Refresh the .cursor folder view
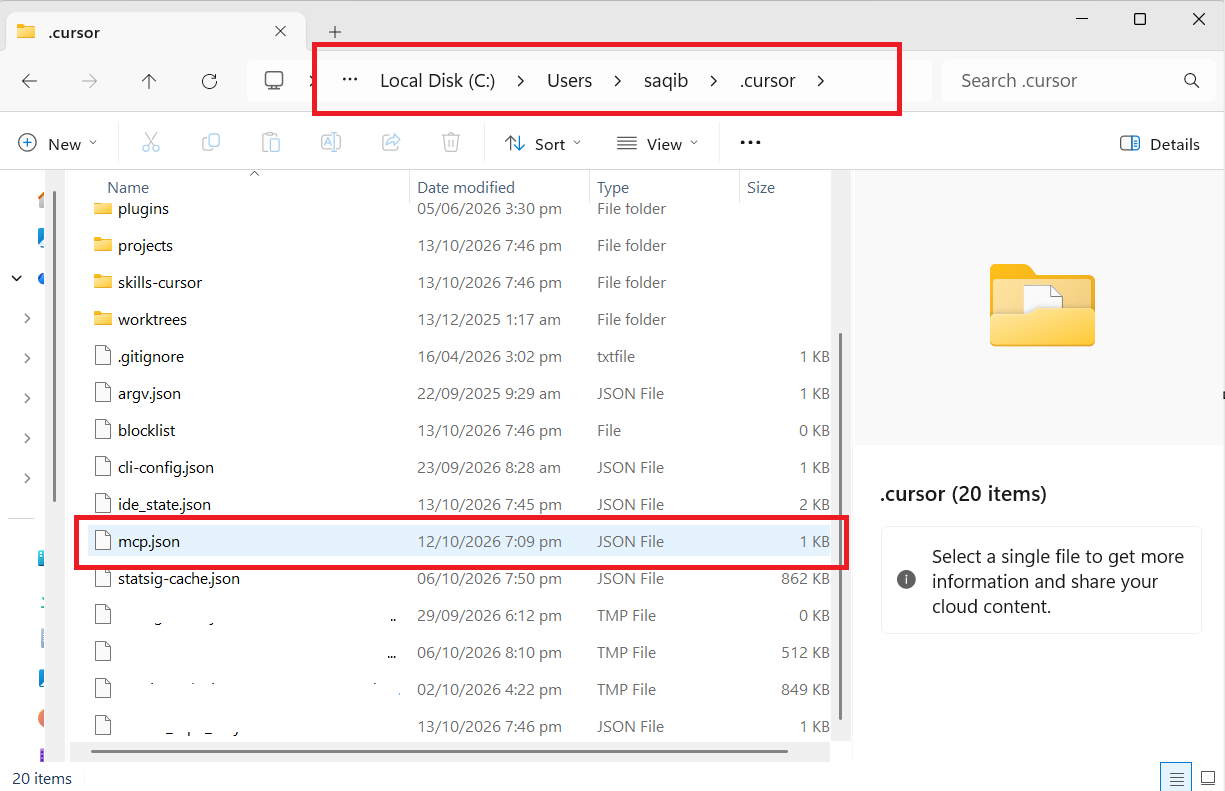 tap(209, 81)
